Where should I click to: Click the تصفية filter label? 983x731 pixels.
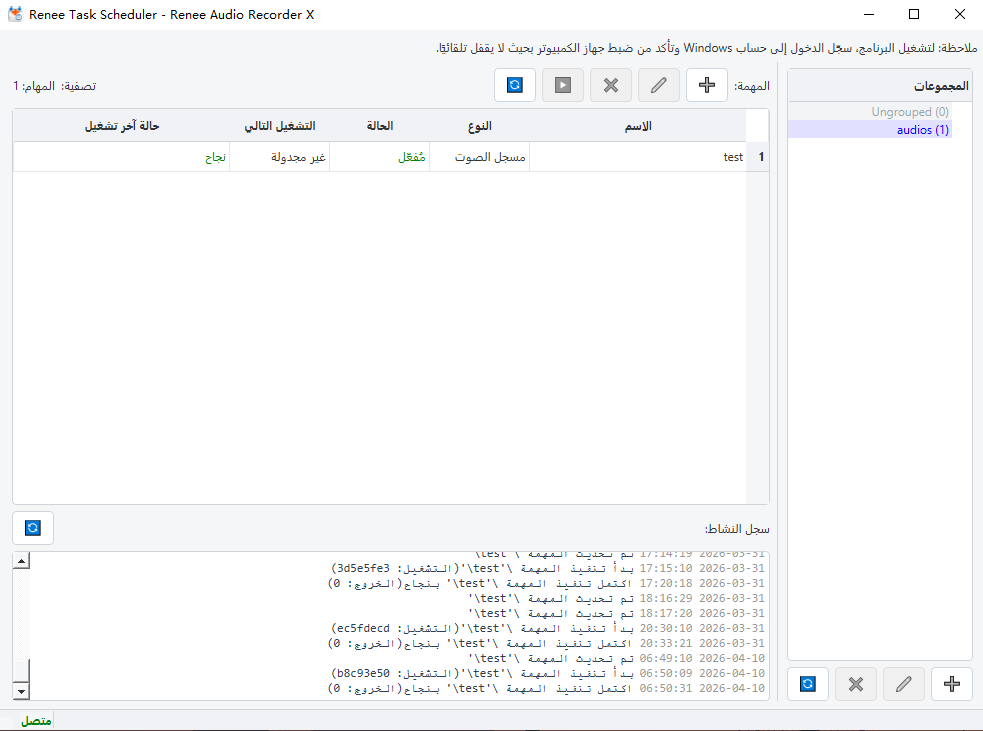click(x=79, y=86)
